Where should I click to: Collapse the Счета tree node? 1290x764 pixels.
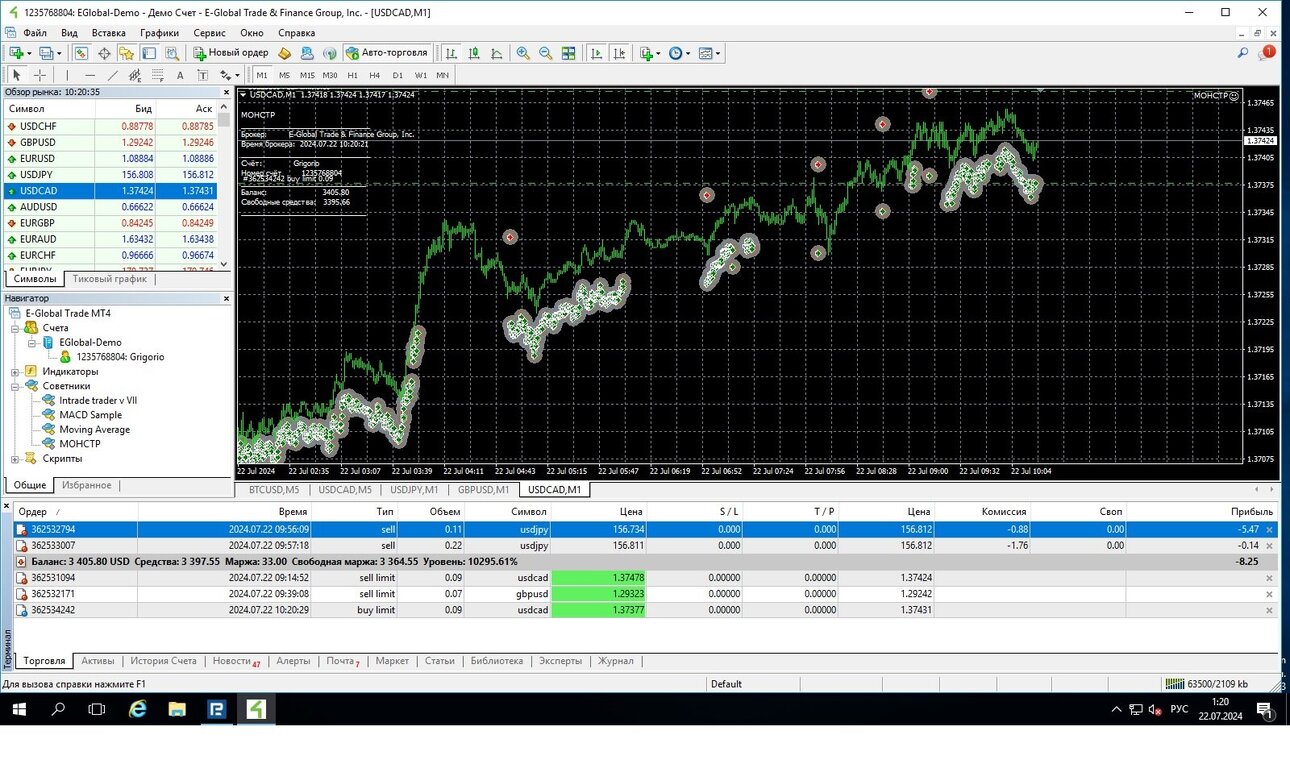click(16, 328)
